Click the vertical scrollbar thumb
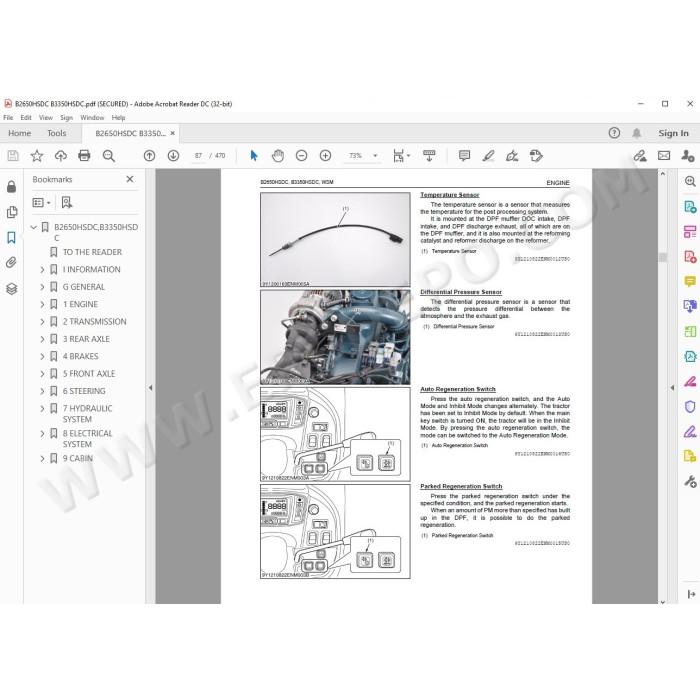The width and height of the screenshot is (700, 700). coord(663,257)
